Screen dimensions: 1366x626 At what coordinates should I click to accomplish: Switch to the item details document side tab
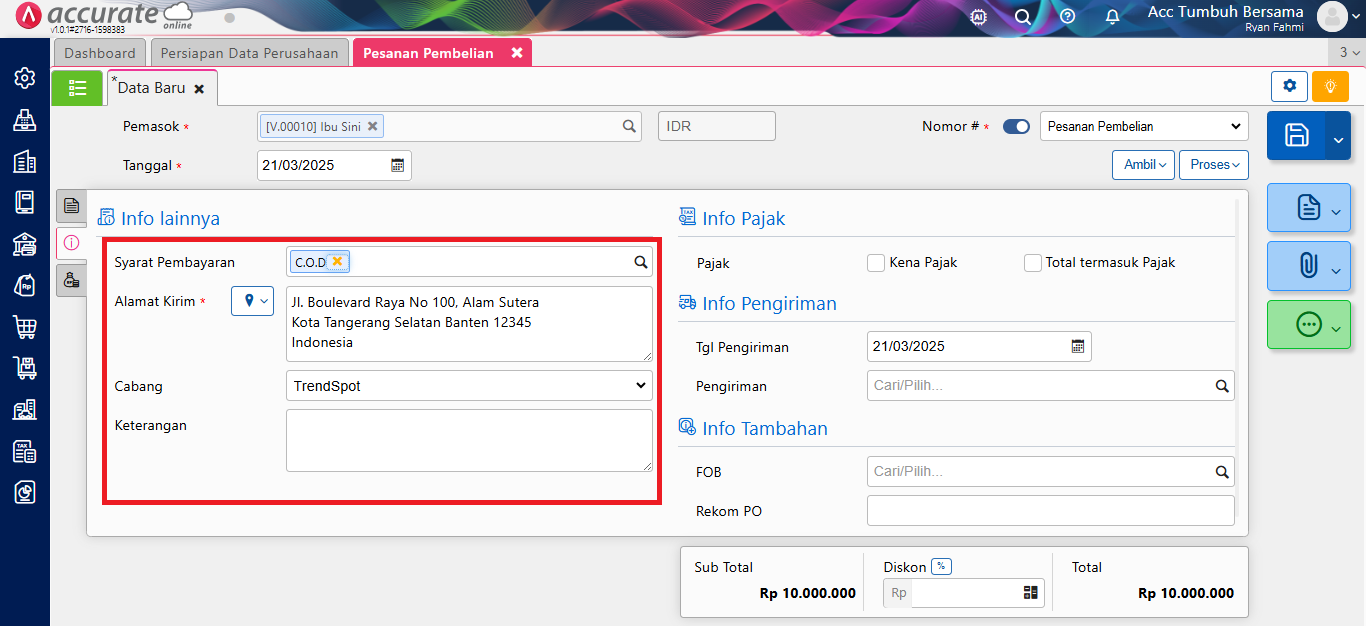[x=71, y=206]
